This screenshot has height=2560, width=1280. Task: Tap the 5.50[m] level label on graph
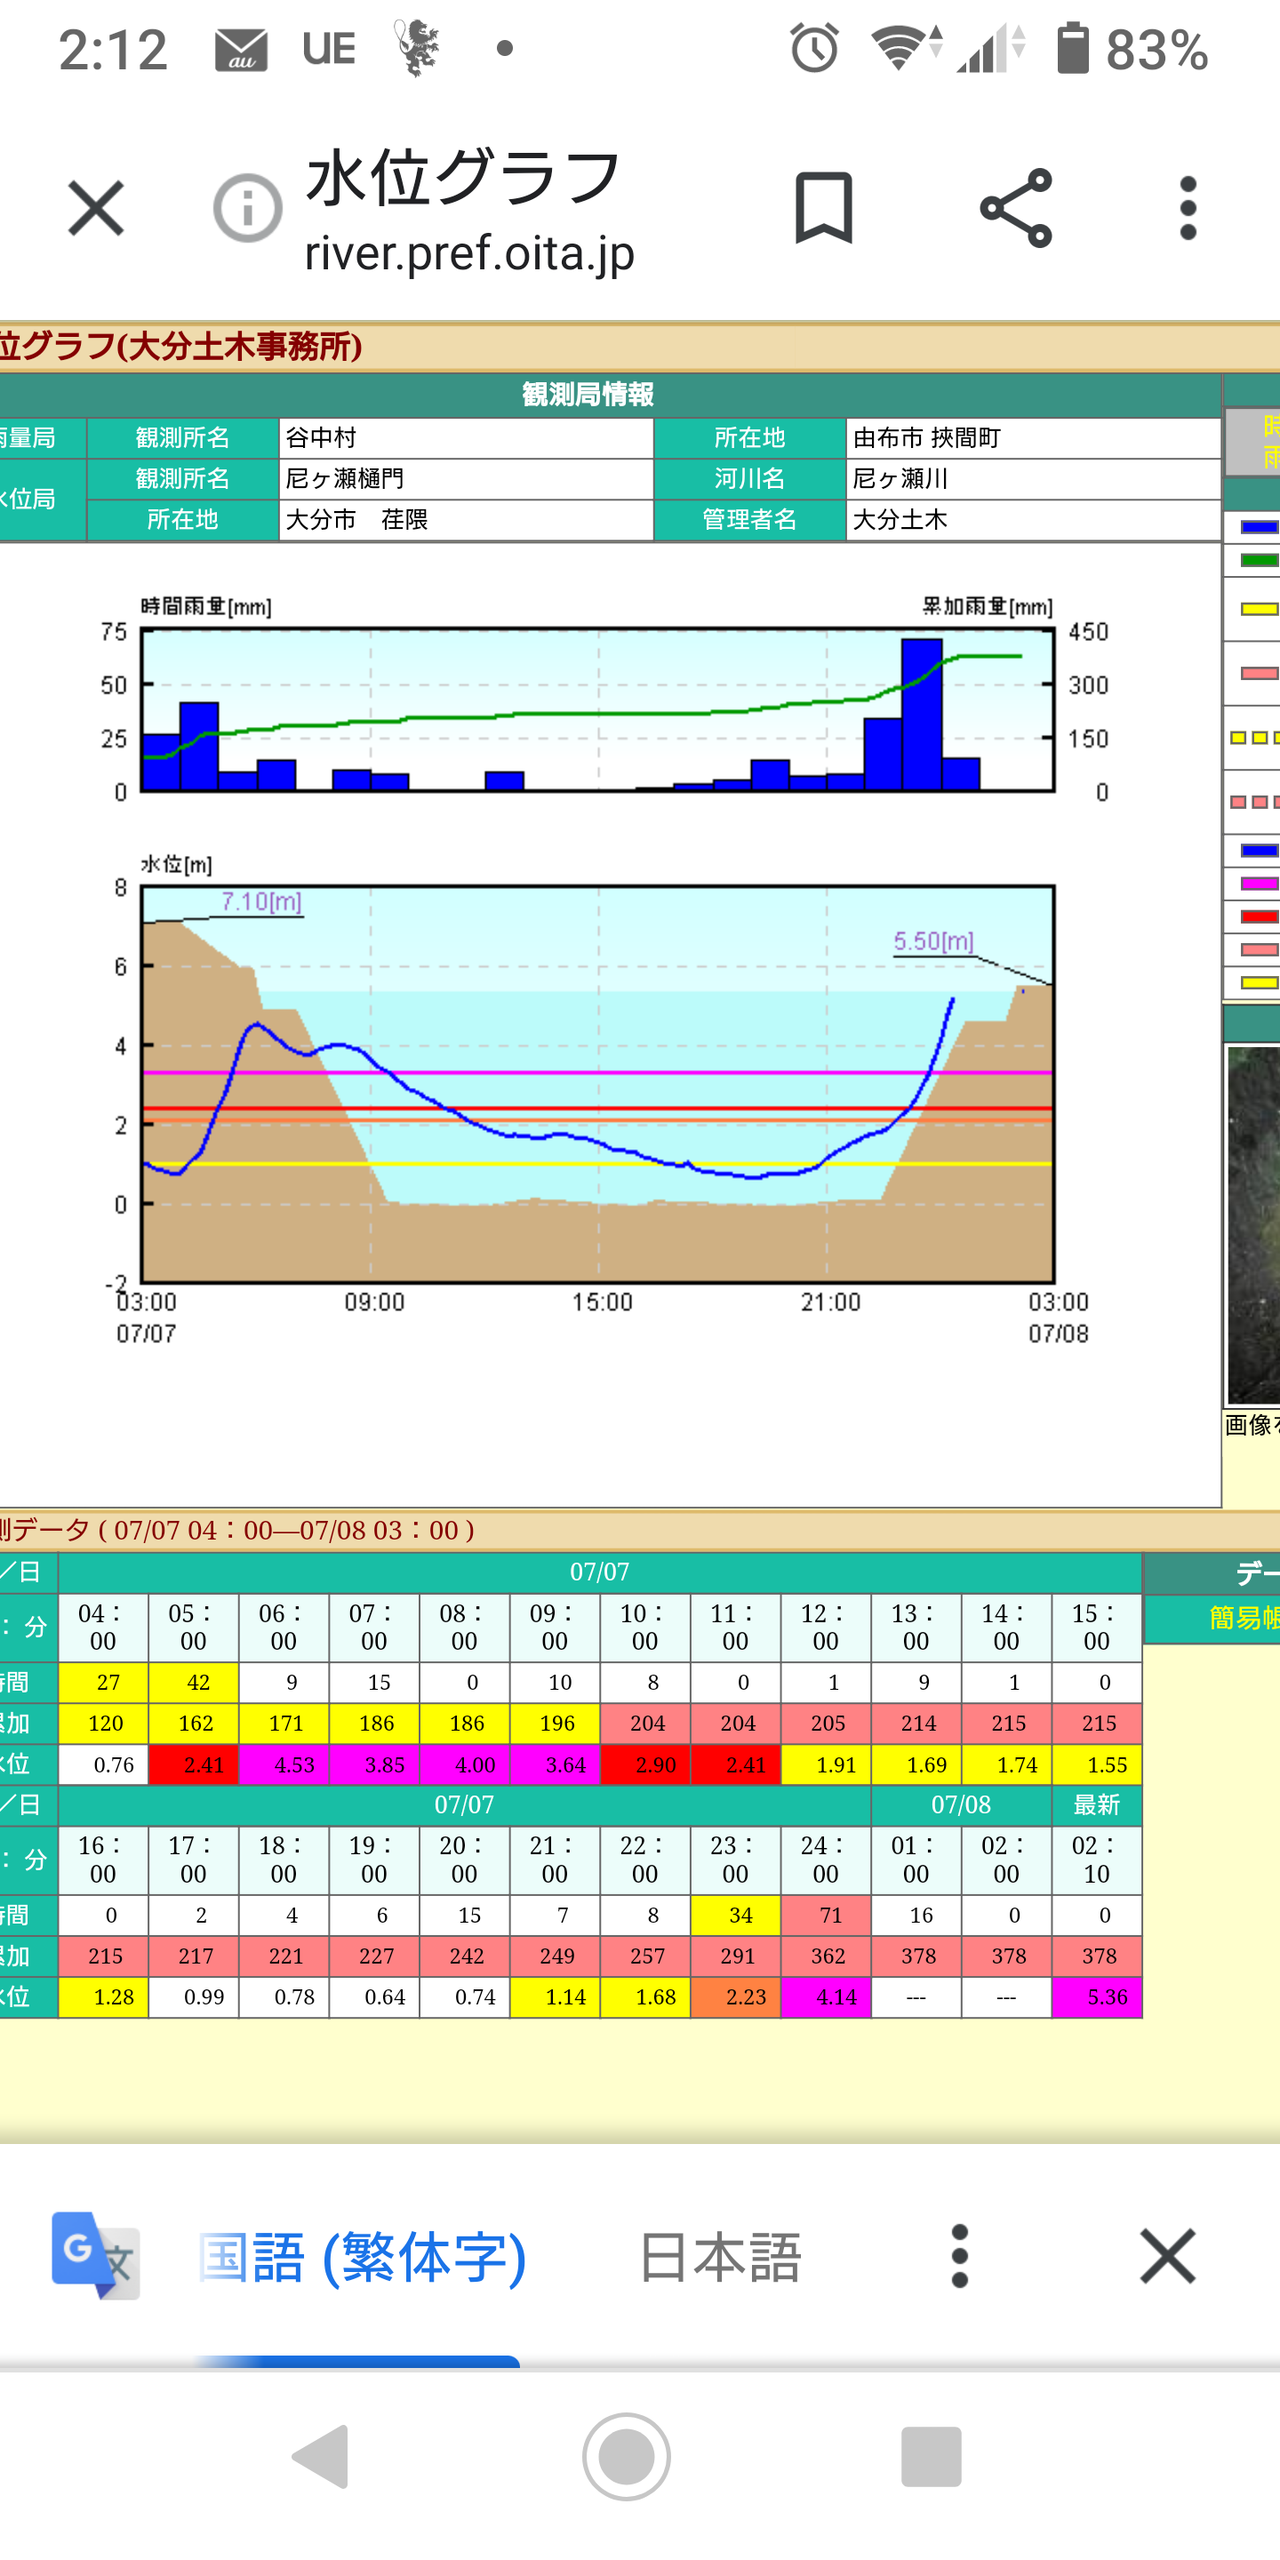pyautogui.click(x=933, y=941)
